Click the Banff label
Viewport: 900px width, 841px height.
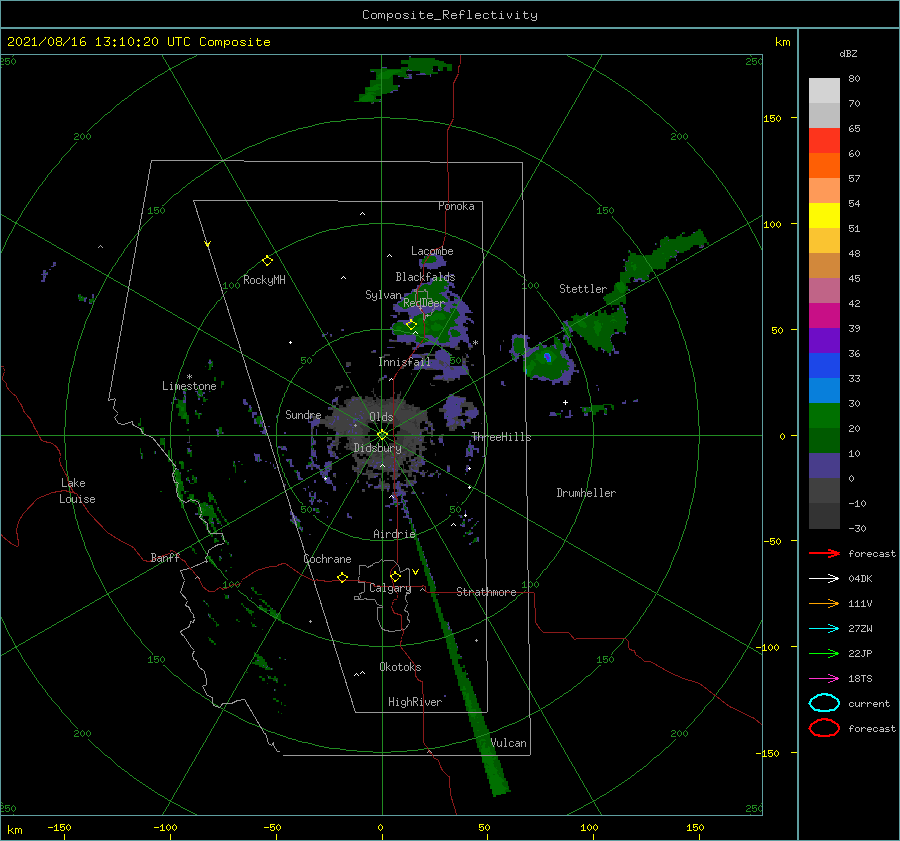pyautogui.click(x=165, y=557)
